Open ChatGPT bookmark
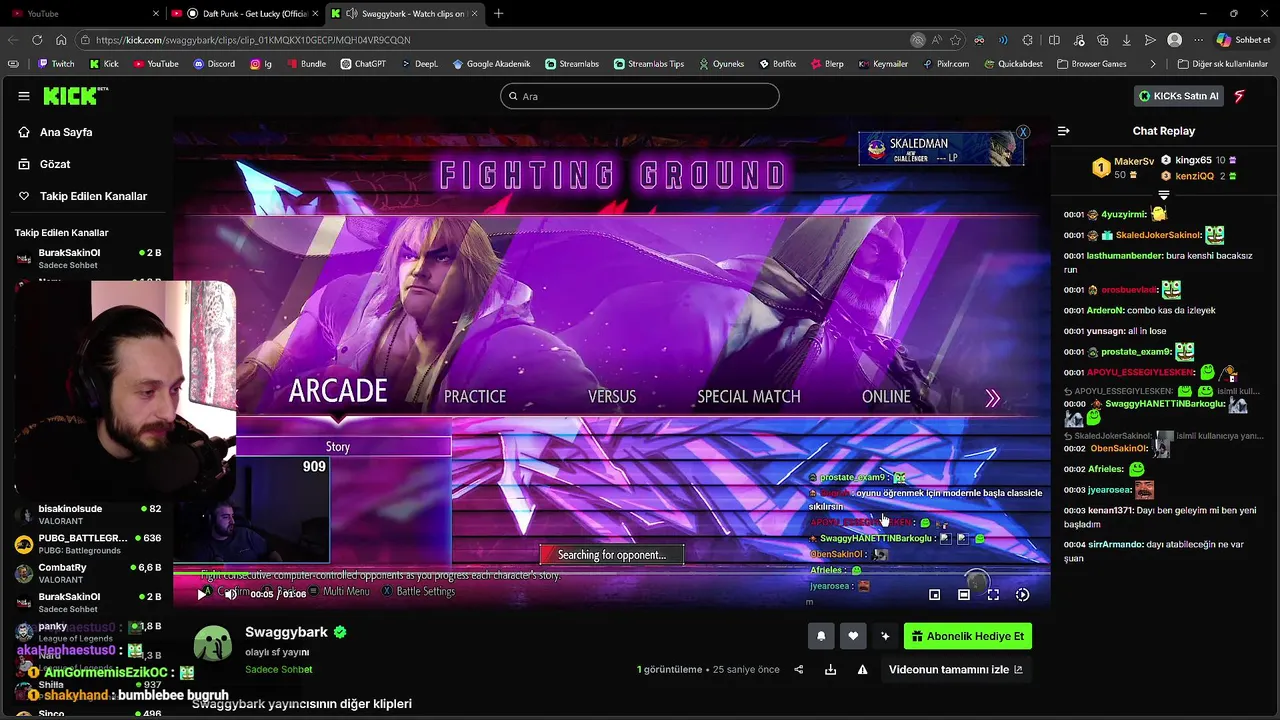 363,64
